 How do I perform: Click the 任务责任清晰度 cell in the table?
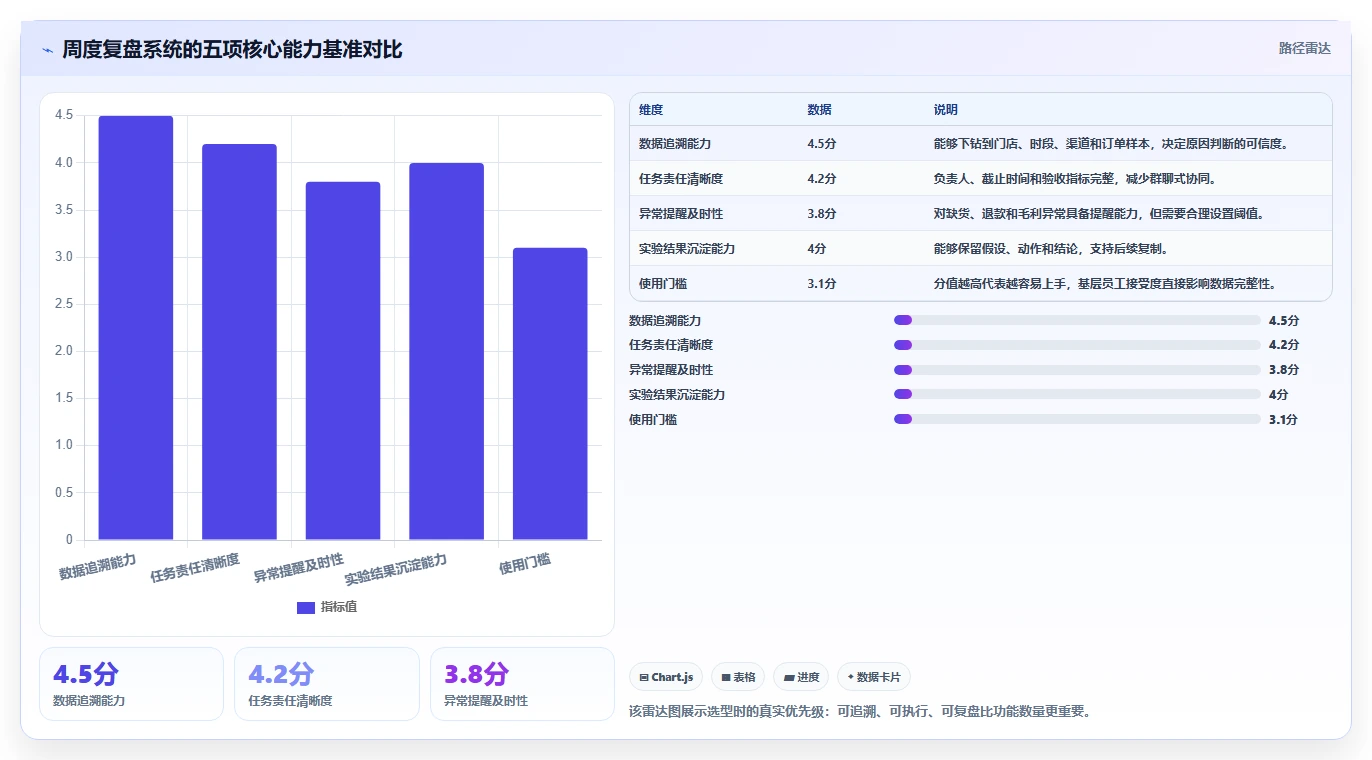(681, 179)
